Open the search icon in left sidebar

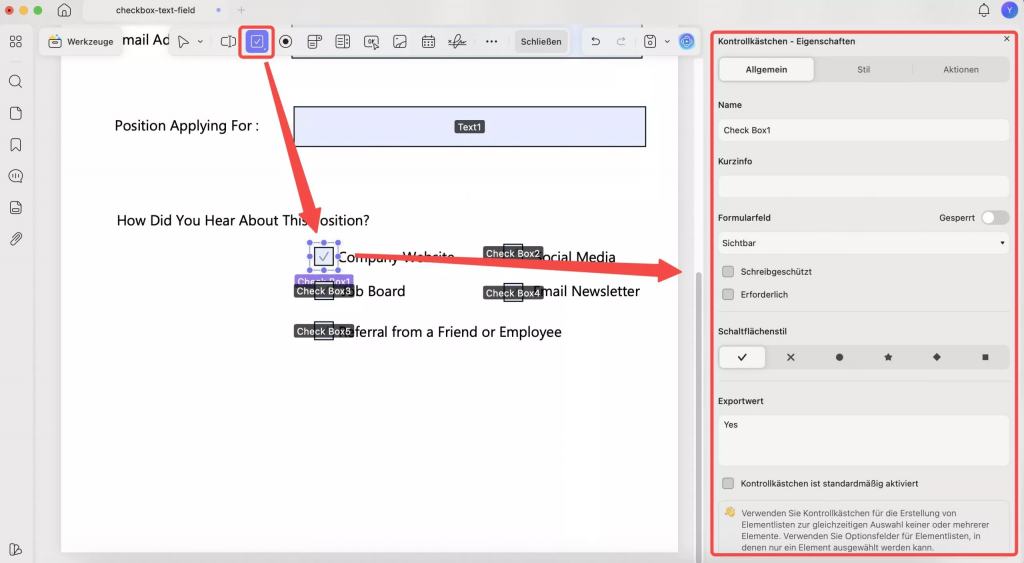coord(16,82)
